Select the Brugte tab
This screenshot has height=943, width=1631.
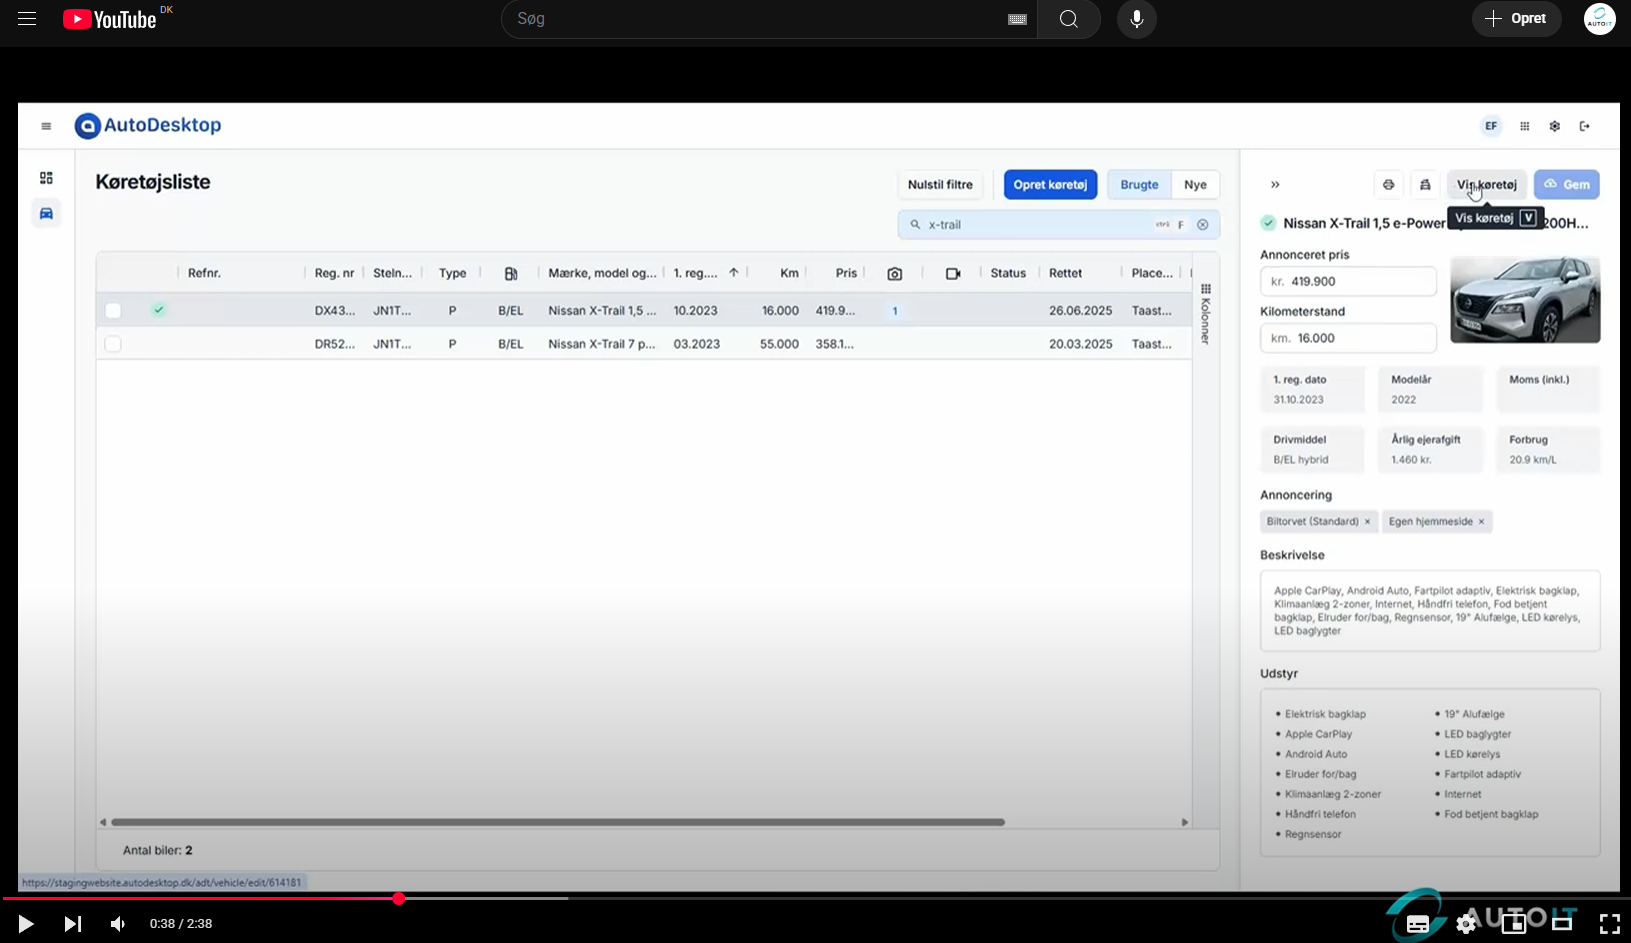tap(1139, 185)
